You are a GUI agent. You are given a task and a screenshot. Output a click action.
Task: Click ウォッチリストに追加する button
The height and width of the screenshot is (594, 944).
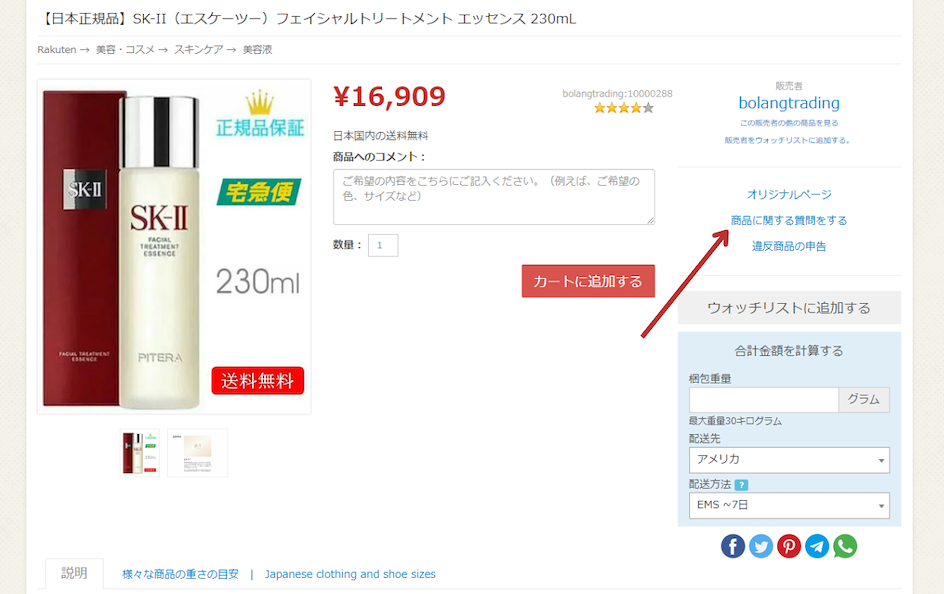(789, 308)
